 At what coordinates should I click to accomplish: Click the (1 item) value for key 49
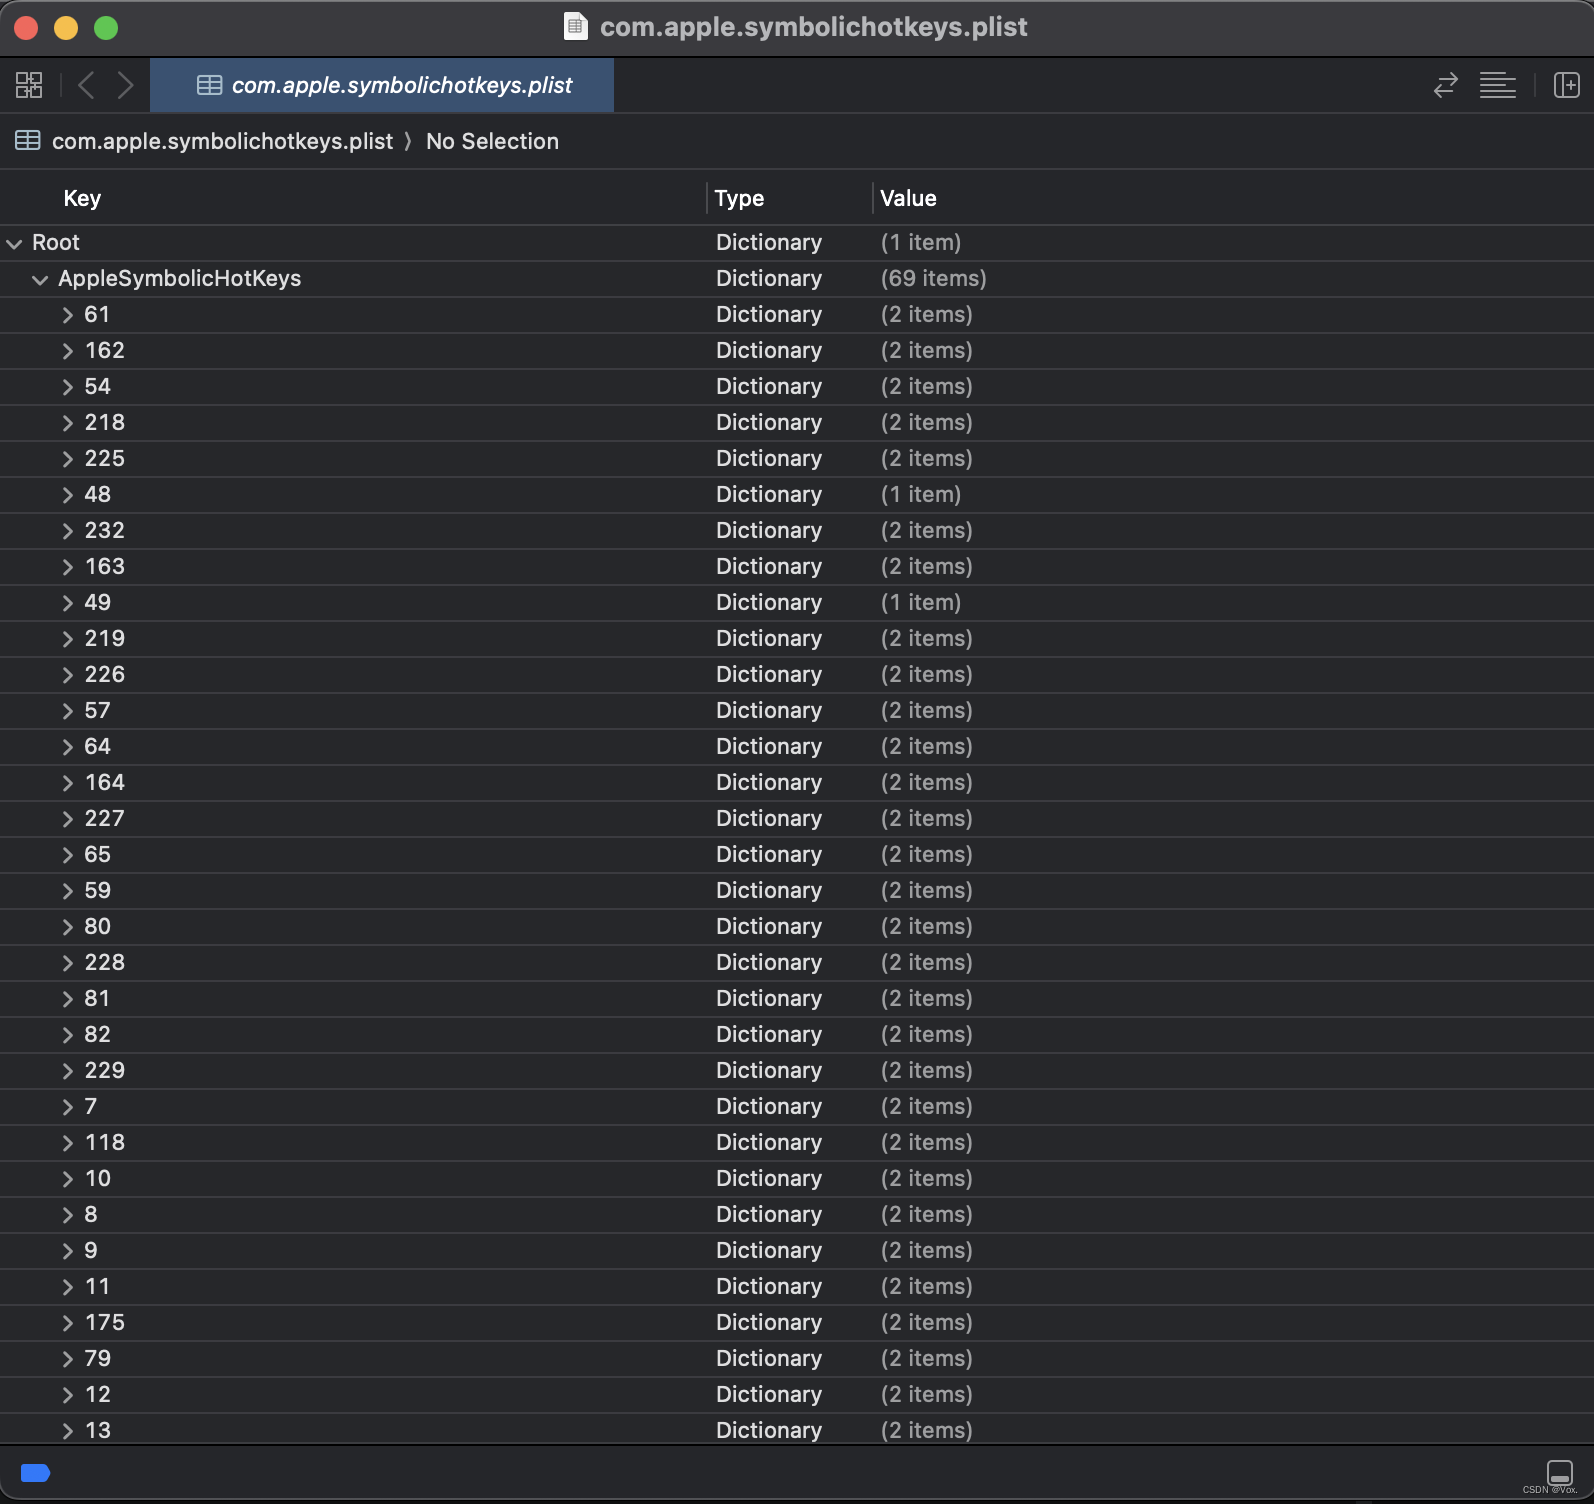point(920,603)
